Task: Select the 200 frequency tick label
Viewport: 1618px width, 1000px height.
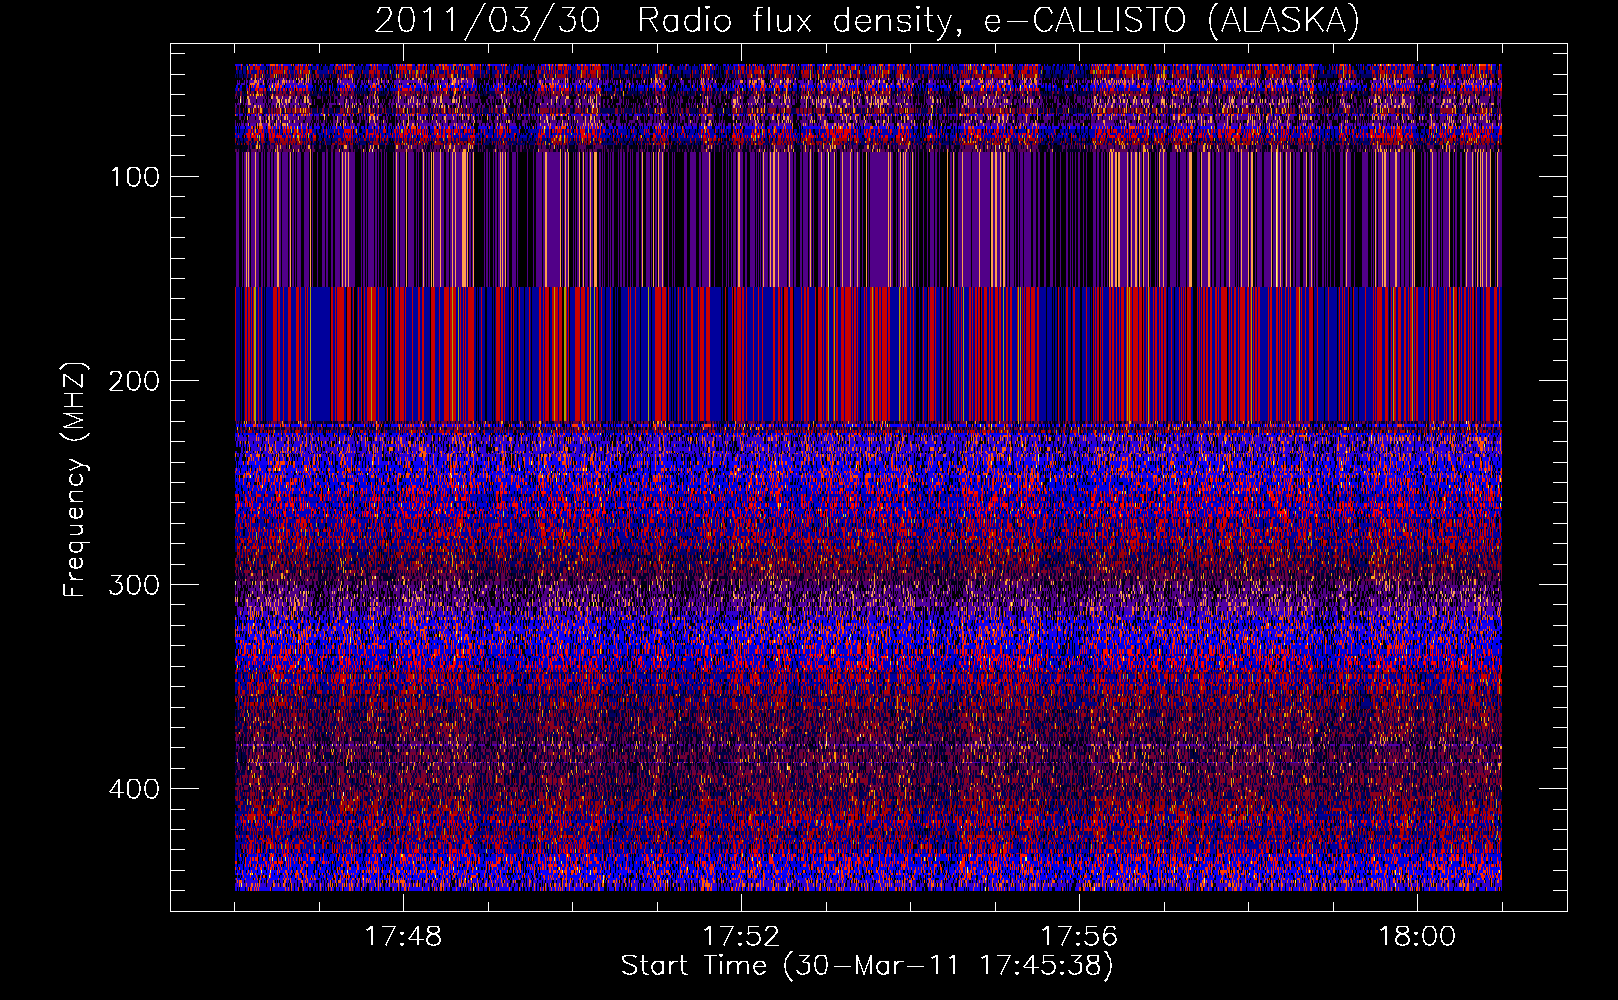Action: click(135, 381)
